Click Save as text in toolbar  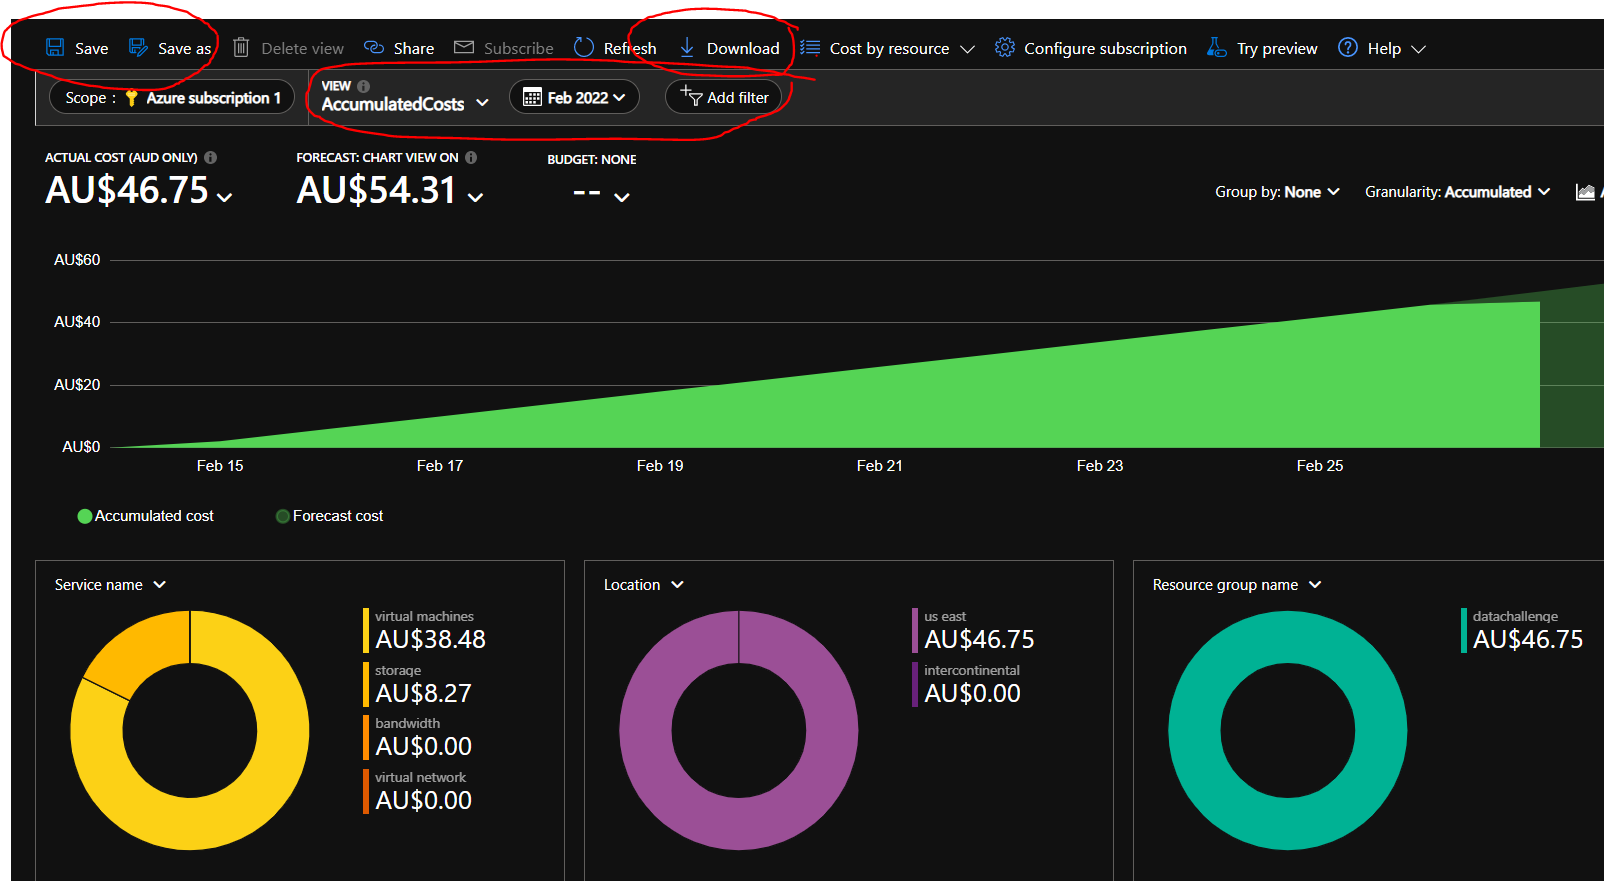pyautogui.click(x=185, y=48)
